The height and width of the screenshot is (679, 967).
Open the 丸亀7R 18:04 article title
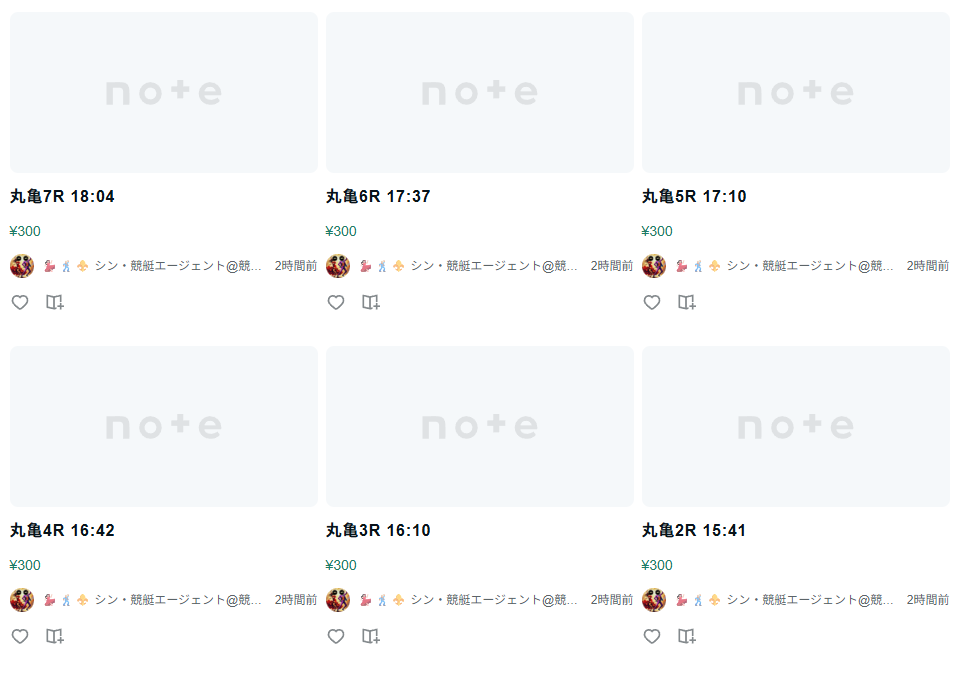pos(62,197)
